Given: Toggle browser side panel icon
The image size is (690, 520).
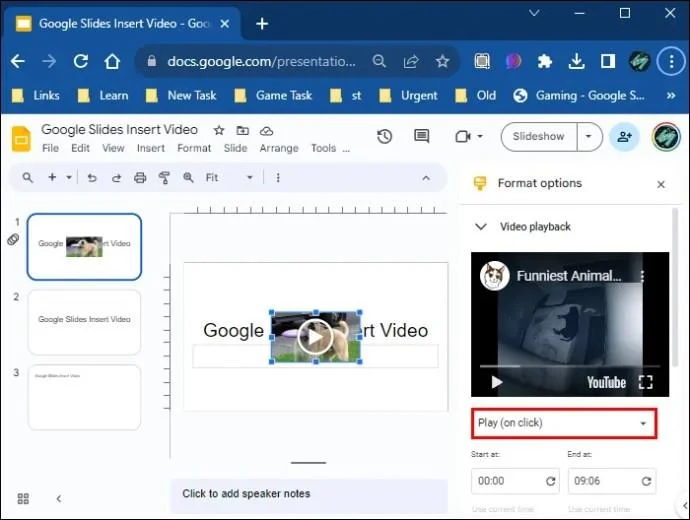Looking at the screenshot, I should tap(608, 61).
